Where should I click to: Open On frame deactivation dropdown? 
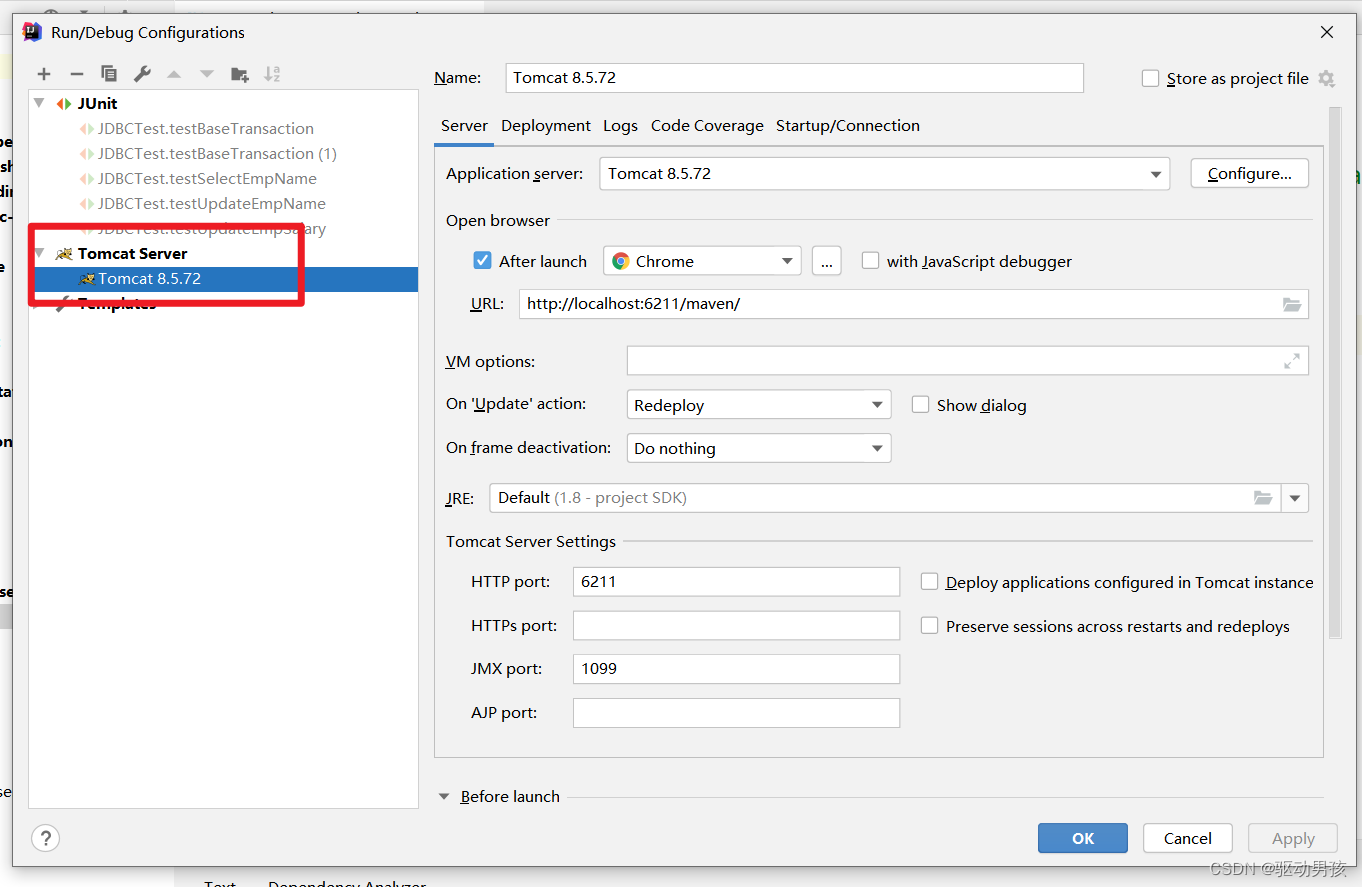point(758,448)
